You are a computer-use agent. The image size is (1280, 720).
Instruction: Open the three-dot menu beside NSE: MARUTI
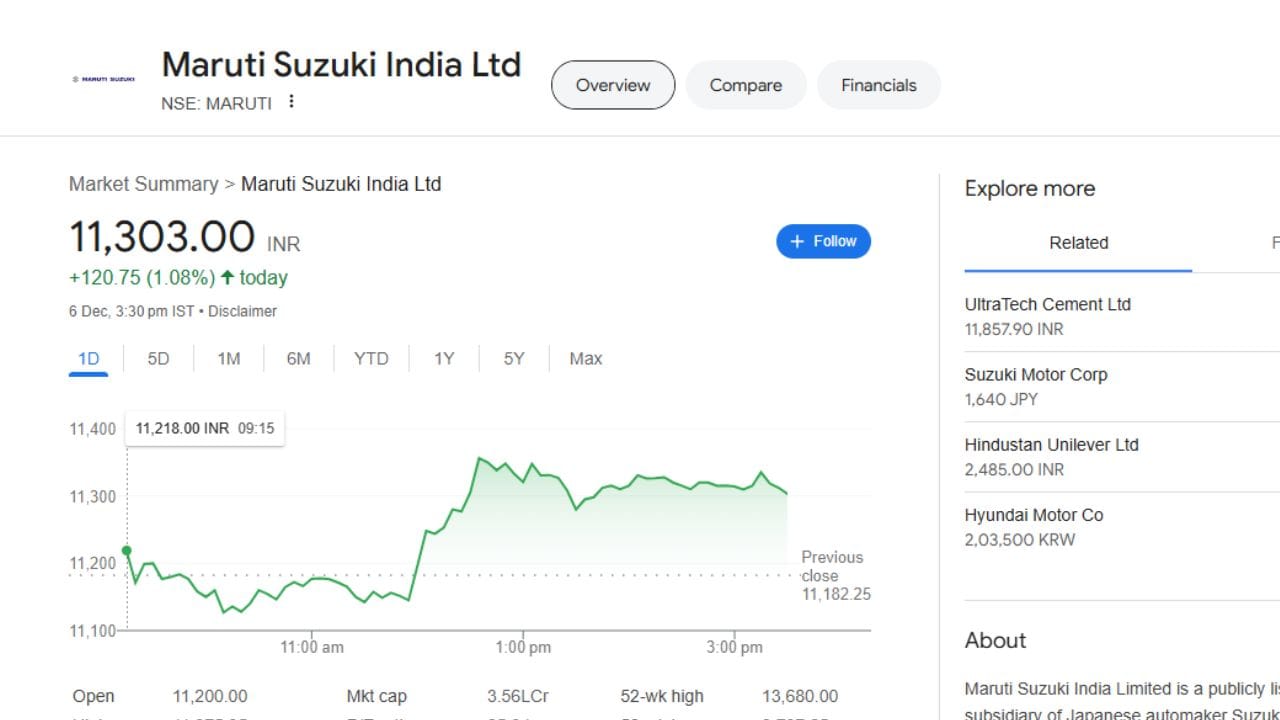tap(291, 102)
